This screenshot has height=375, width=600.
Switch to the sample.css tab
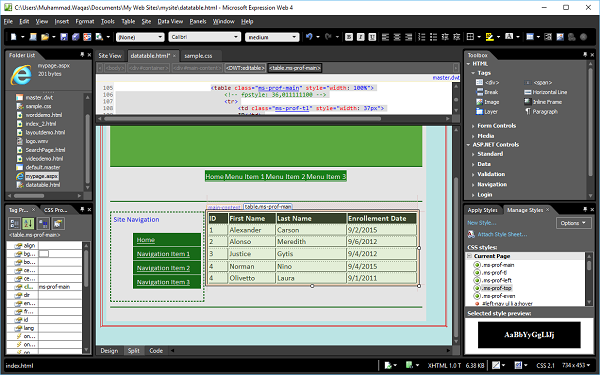click(198, 56)
